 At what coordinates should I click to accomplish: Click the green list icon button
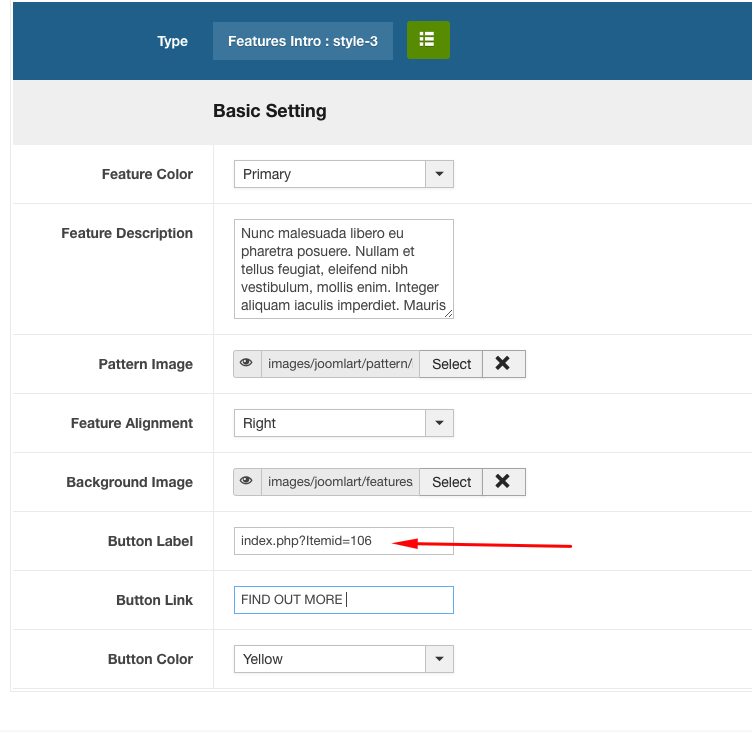[x=428, y=40]
